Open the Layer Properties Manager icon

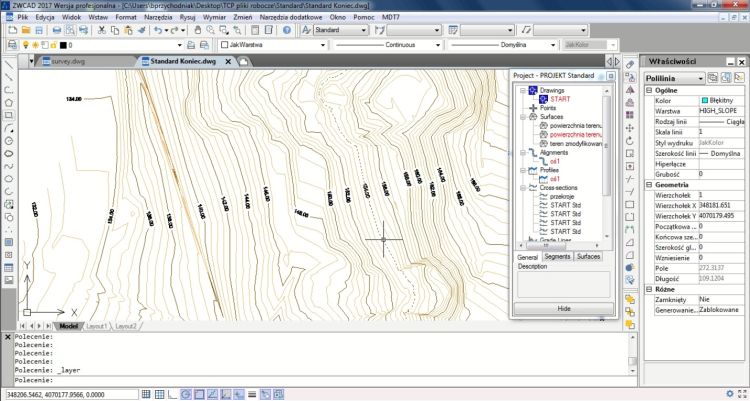tap(12, 45)
